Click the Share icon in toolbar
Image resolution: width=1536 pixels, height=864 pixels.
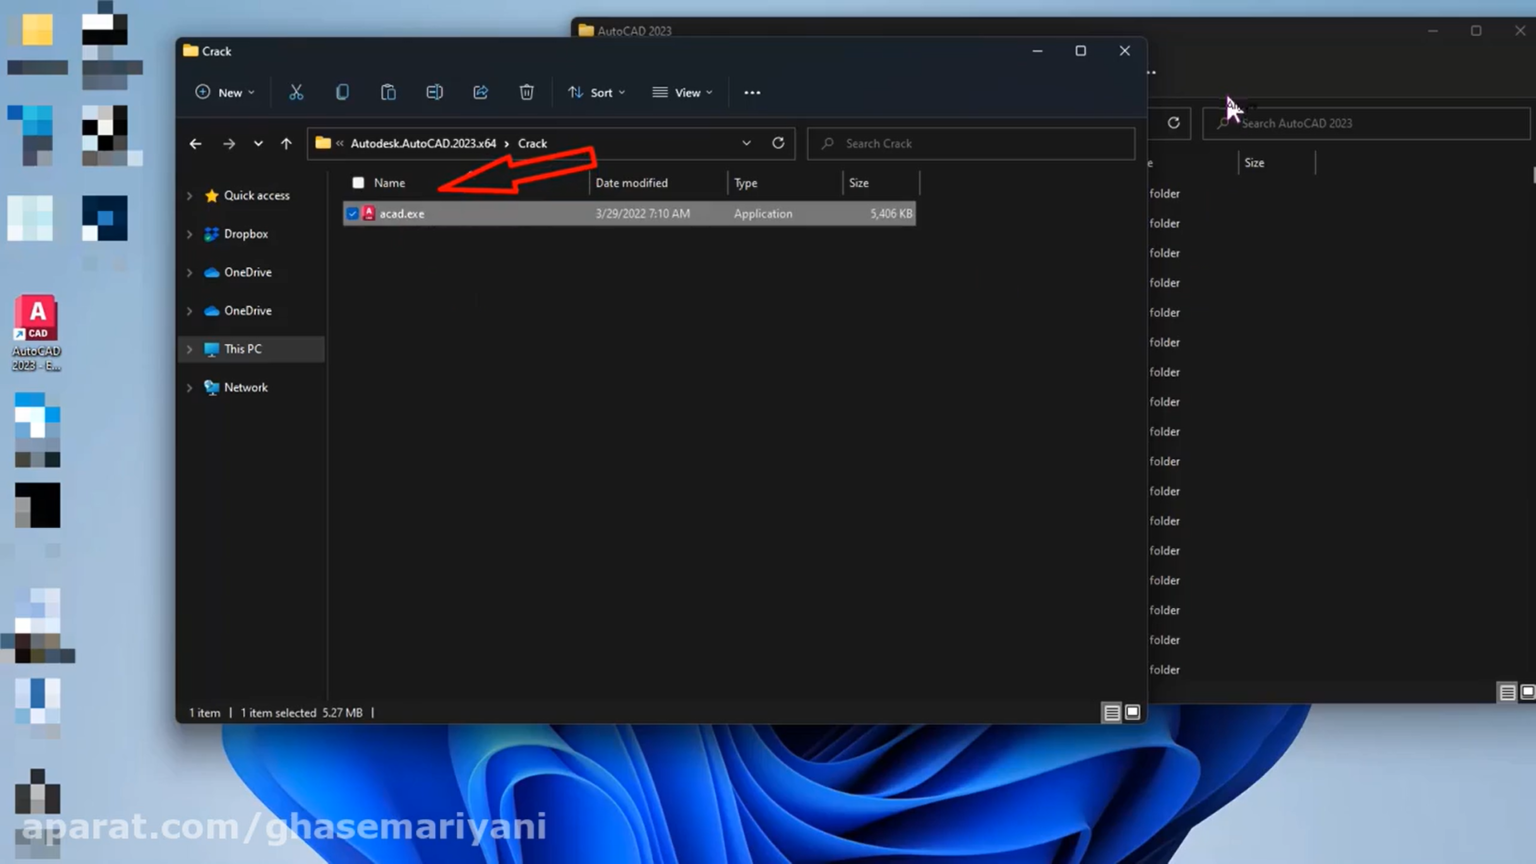480,92
